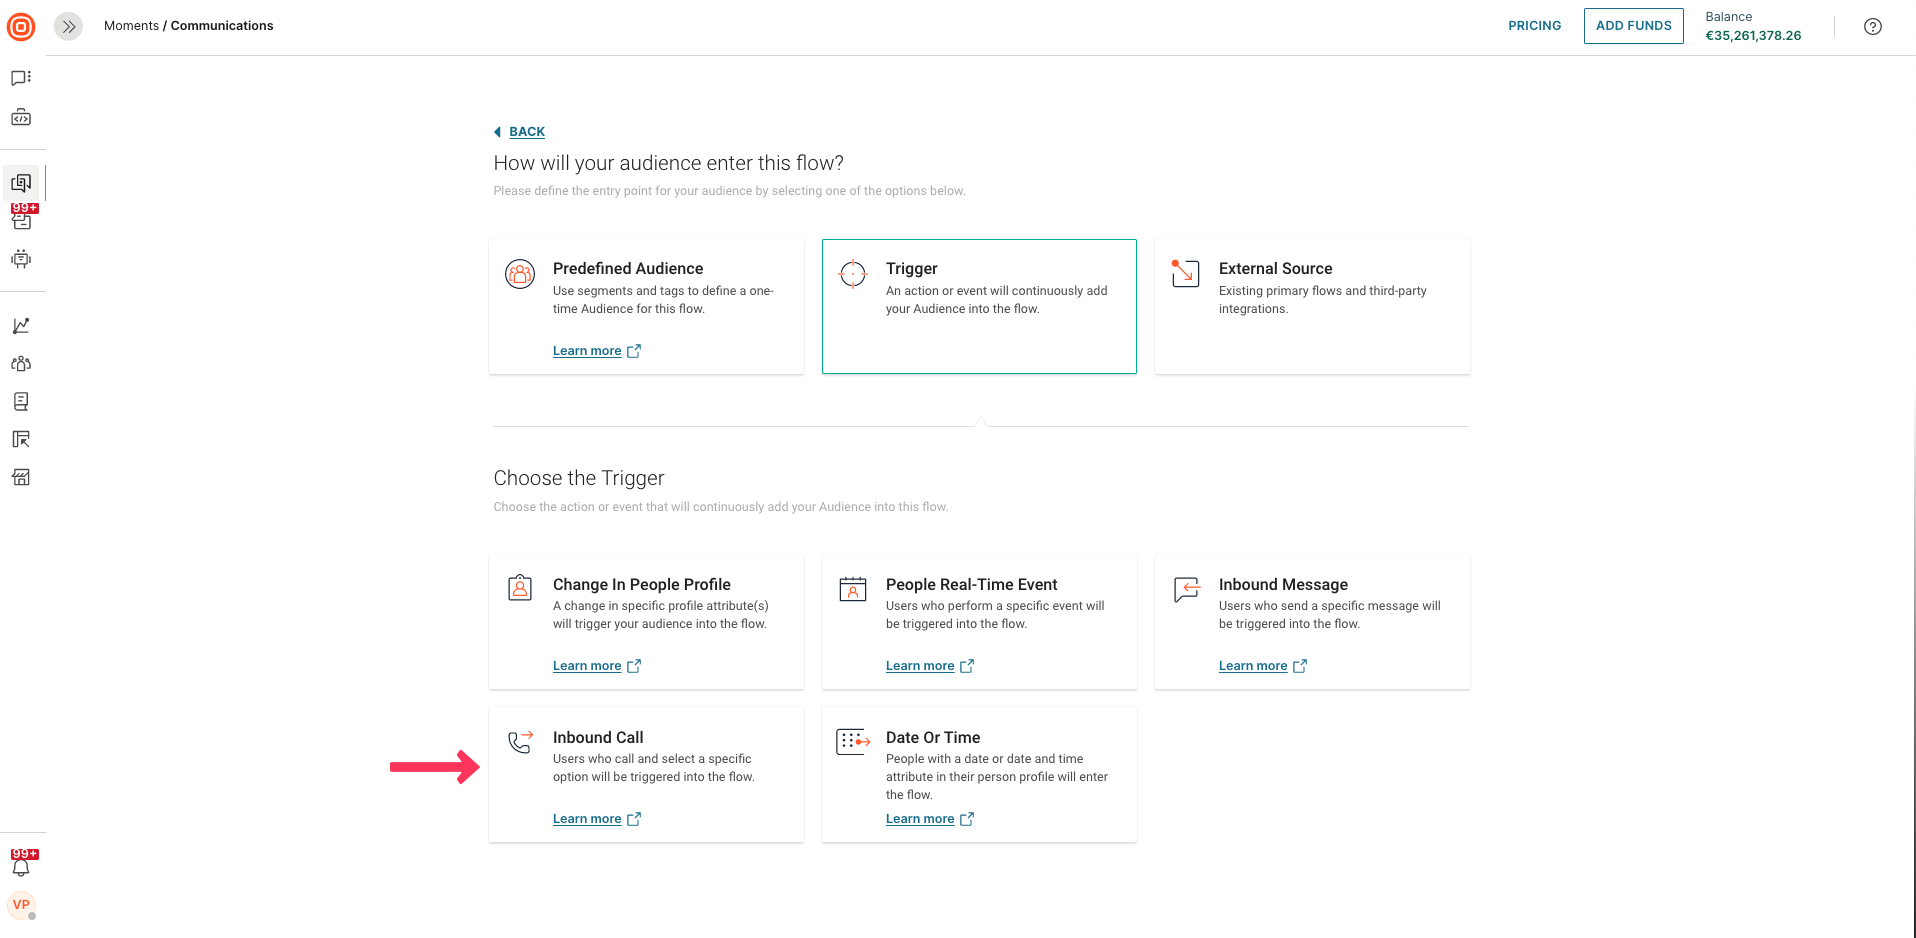Open notifications bell icon
Viewport: 1916px width, 938px height.
click(21, 867)
